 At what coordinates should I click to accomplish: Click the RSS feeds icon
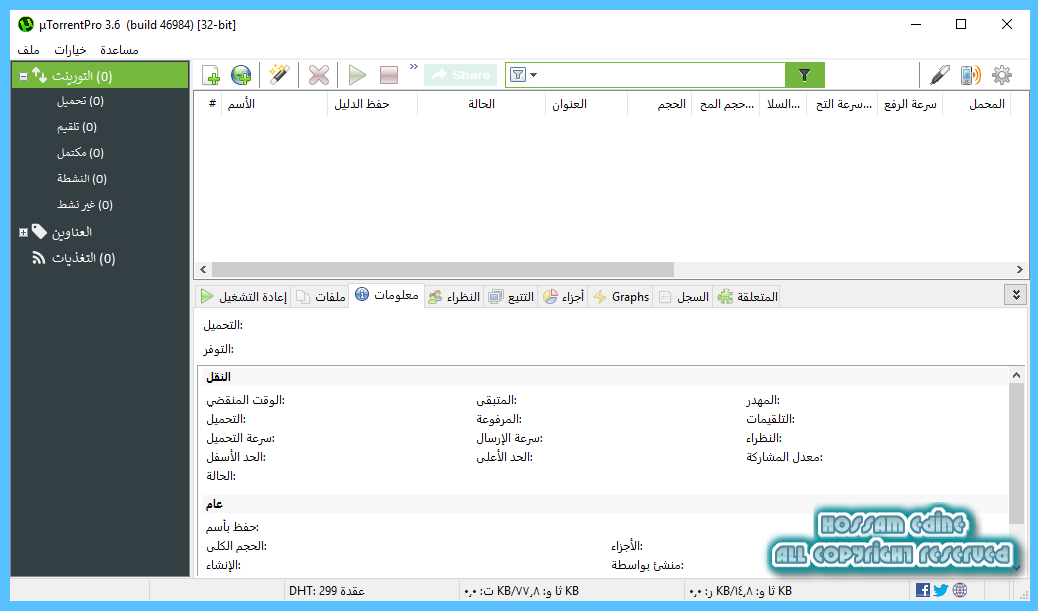pos(39,258)
